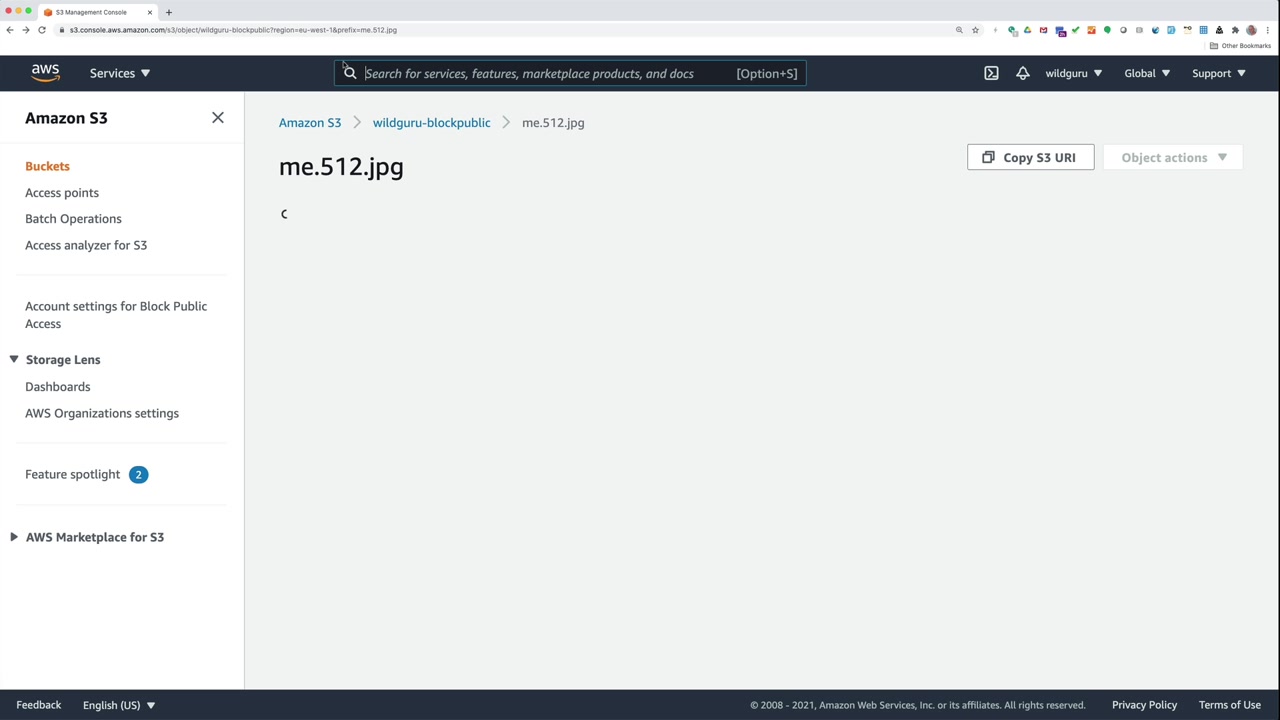Click the browser address bar URL
This screenshot has width=1280, height=720.
click(x=233, y=30)
